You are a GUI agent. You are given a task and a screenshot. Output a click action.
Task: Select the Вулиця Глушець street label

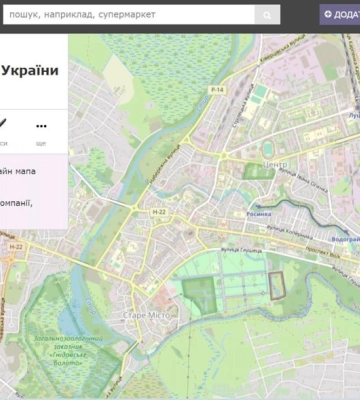tap(242, 250)
